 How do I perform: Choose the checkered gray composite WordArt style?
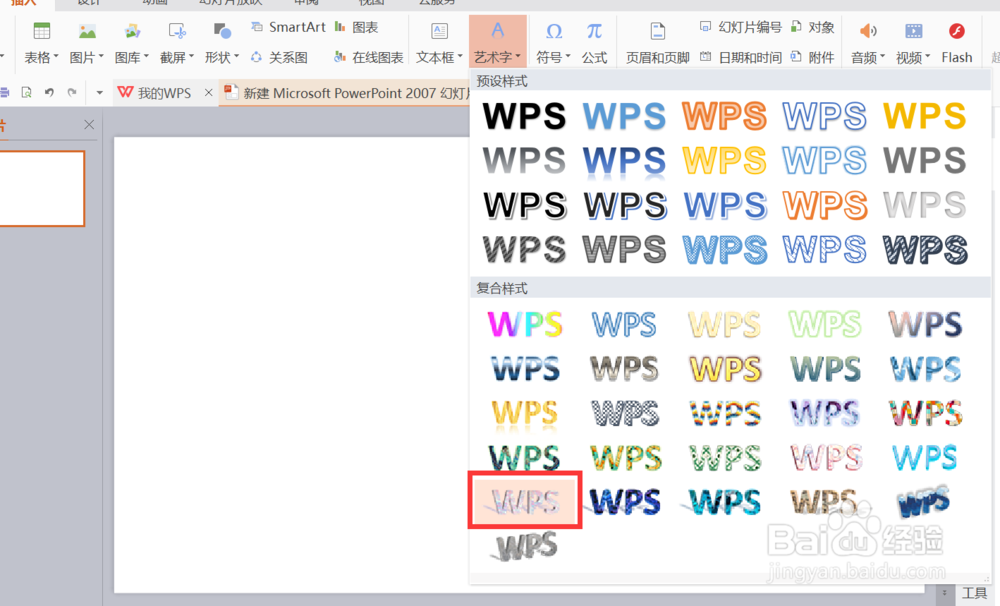624,413
